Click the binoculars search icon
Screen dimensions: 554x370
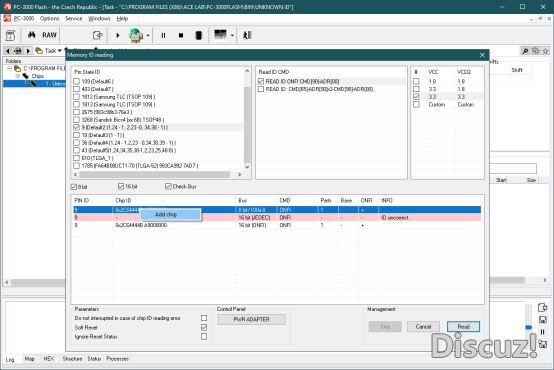(32, 35)
